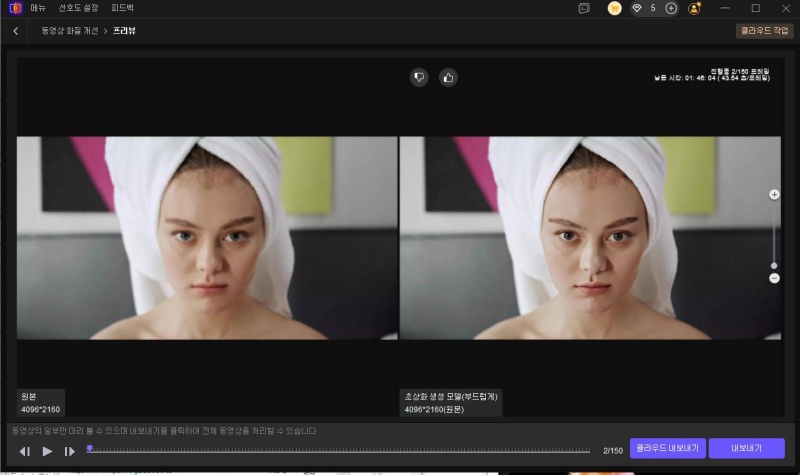Zoom in with the plus button
This screenshot has height=475, width=800.
[774, 194]
